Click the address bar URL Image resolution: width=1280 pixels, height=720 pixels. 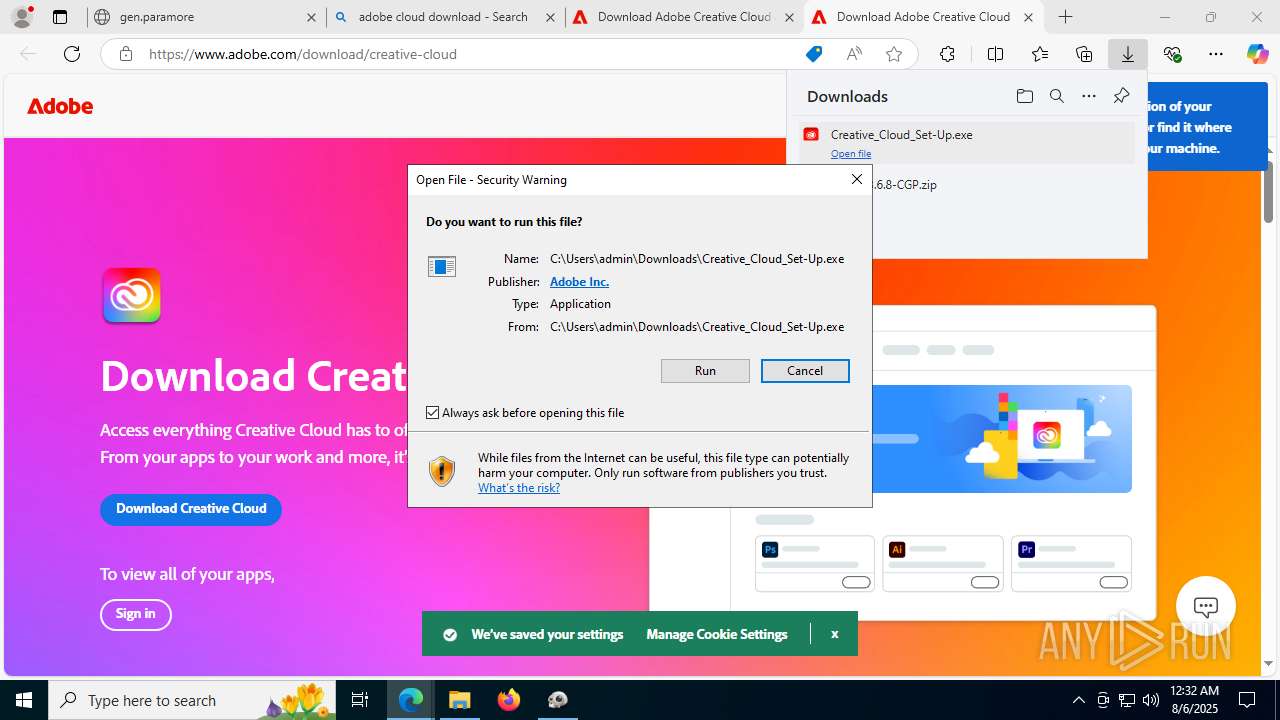pos(303,54)
